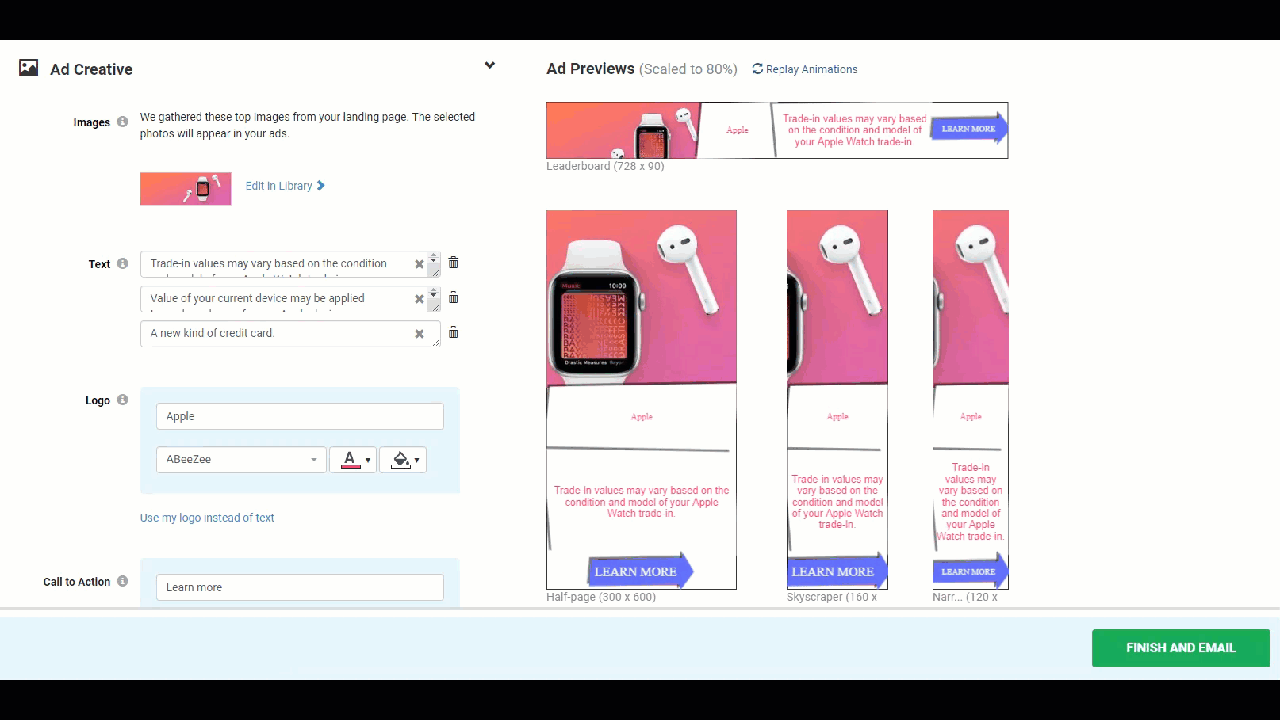Click the Half-page ad preview
This screenshot has height=720, width=1280.
[x=641, y=400]
